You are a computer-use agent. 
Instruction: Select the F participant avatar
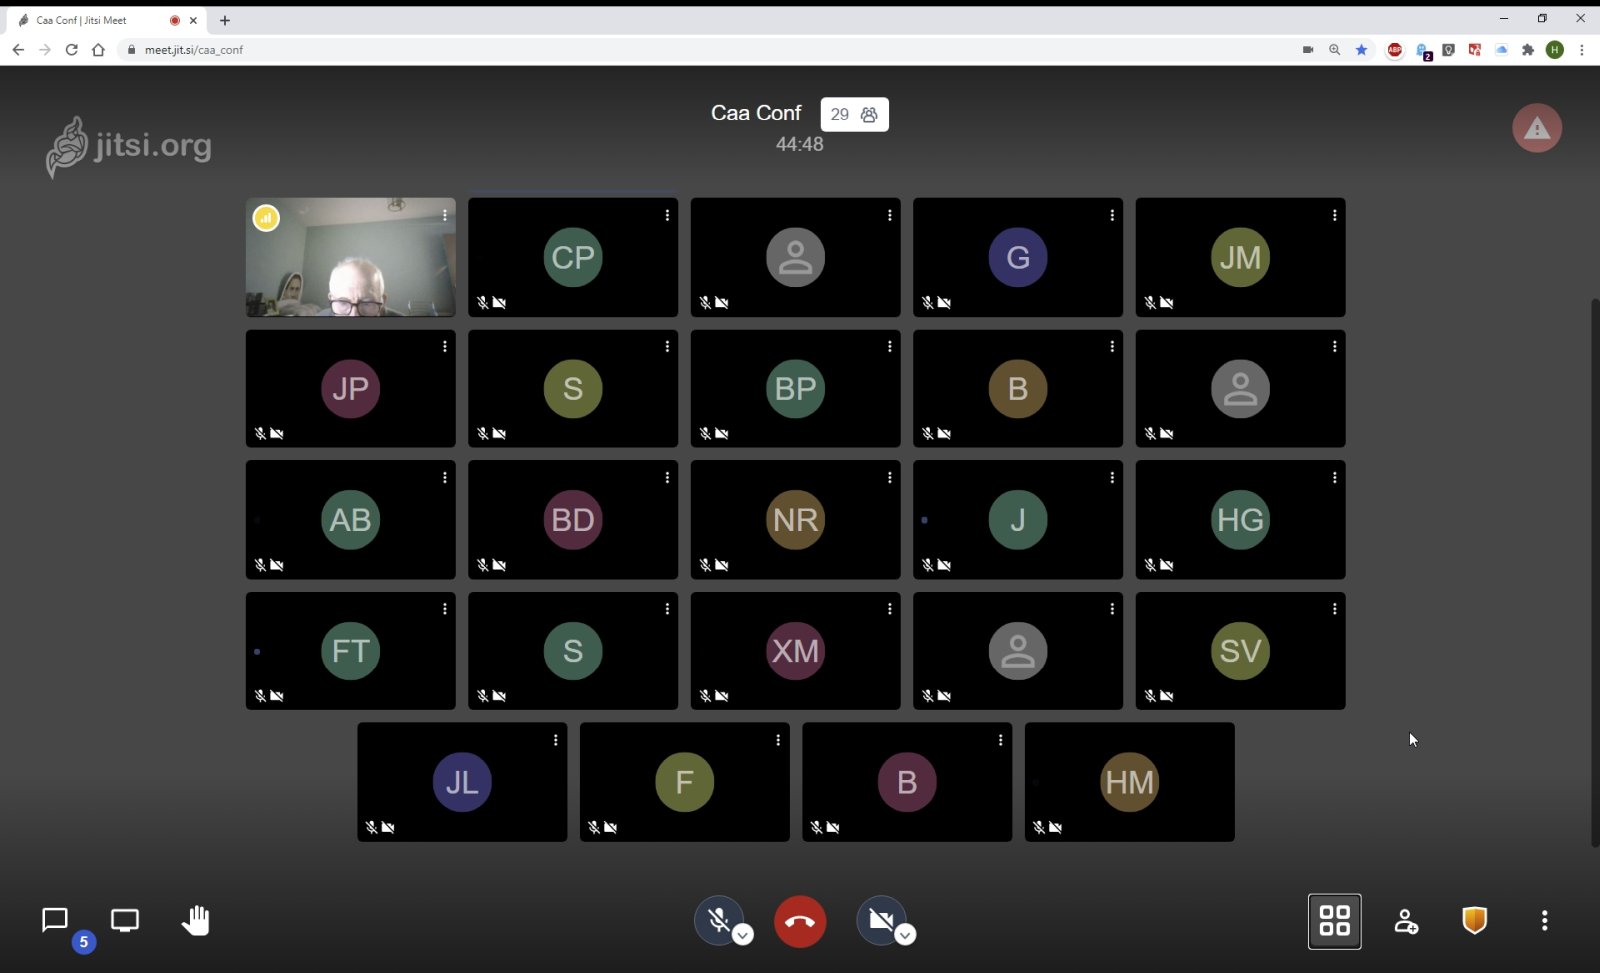tap(685, 782)
